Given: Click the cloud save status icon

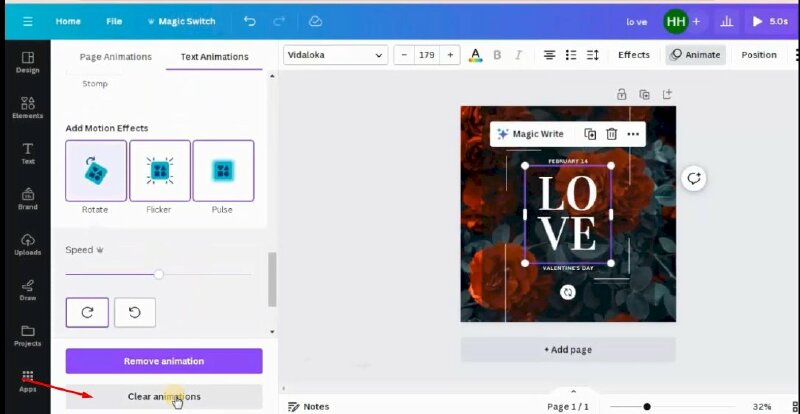Looking at the screenshot, I should [316, 21].
